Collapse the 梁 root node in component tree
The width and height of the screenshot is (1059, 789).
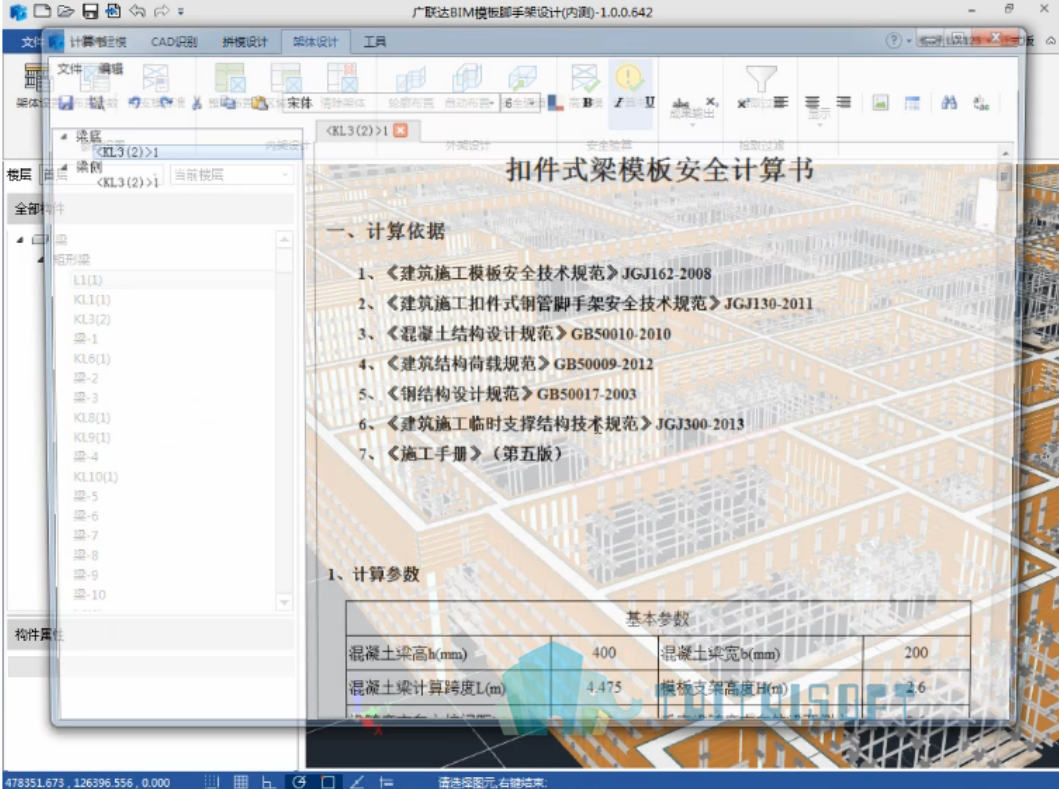point(20,239)
